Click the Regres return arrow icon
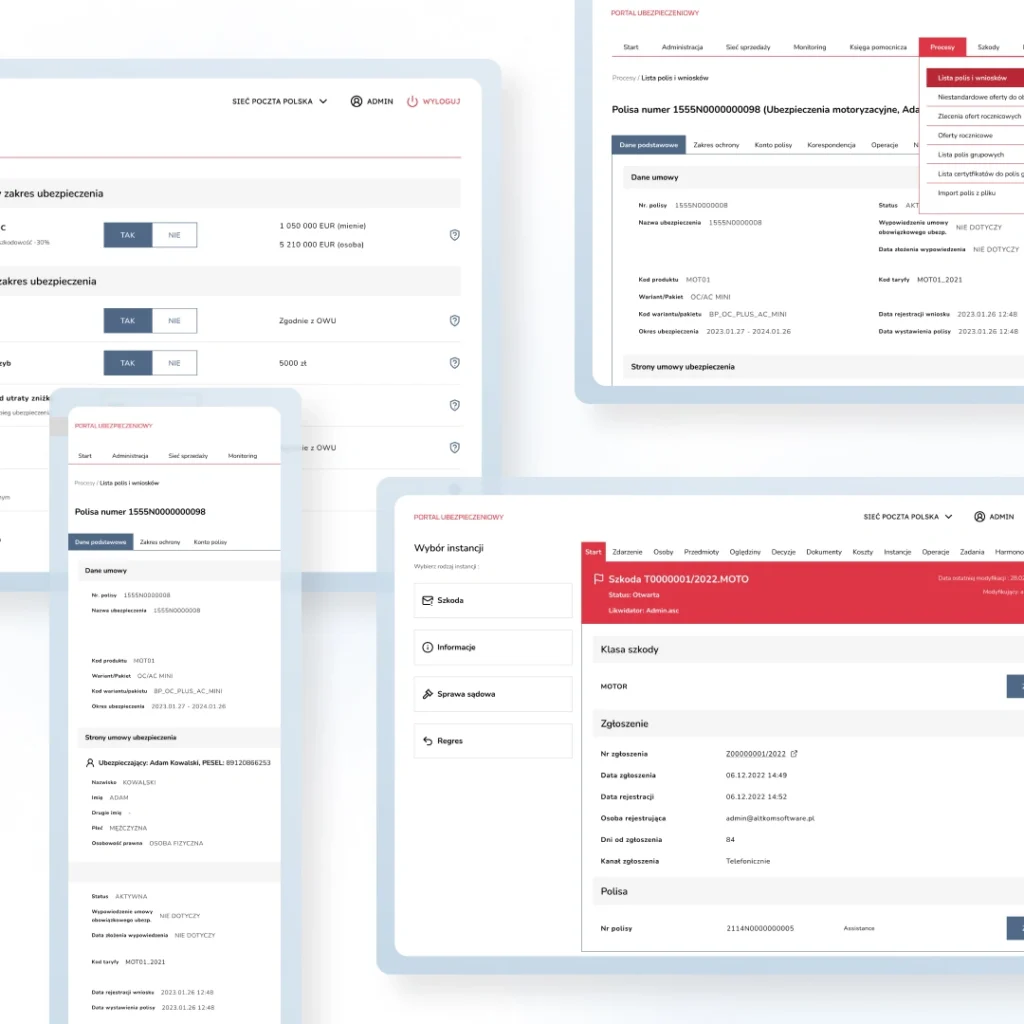Screen dimensions: 1024x1024 click(428, 741)
